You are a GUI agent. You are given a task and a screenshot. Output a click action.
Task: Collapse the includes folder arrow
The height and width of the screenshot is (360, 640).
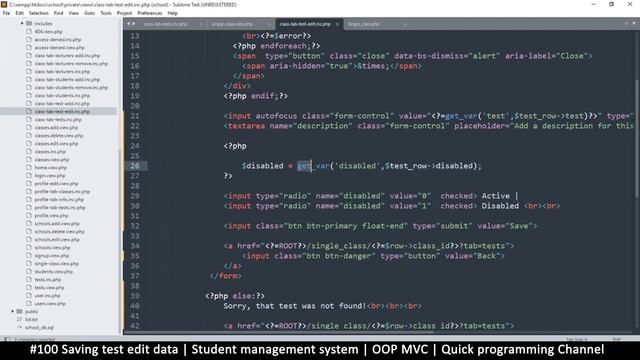(x=22, y=23)
